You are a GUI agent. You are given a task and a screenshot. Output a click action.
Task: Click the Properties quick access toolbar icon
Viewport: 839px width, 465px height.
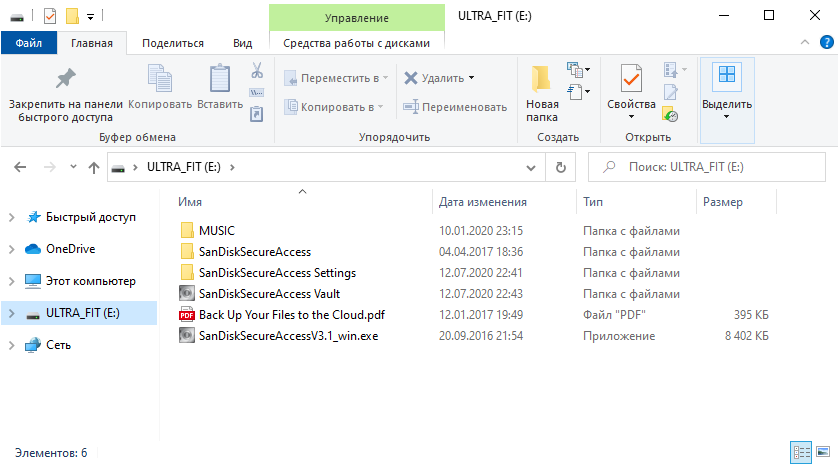click(50, 17)
